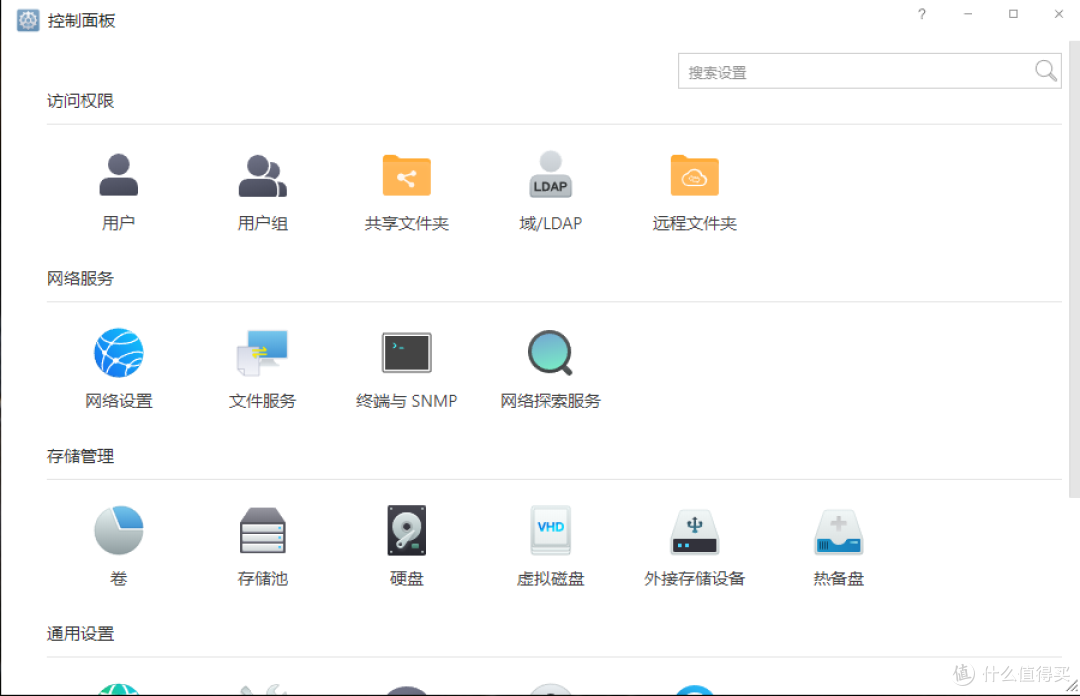
Task: Click the search magnifier icon
Action: (x=1046, y=70)
